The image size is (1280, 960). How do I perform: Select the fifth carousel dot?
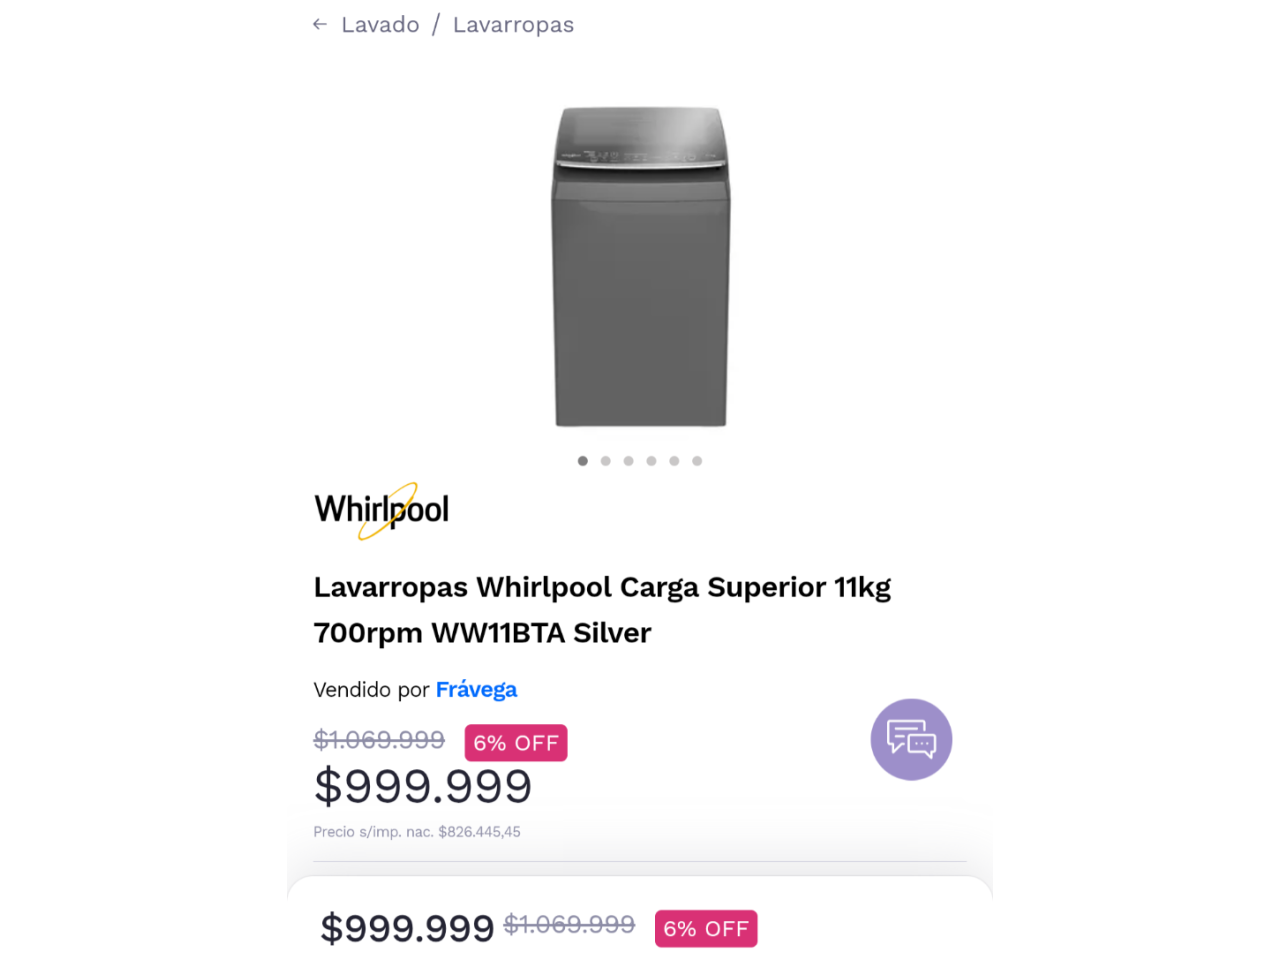(x=674, y=461)
